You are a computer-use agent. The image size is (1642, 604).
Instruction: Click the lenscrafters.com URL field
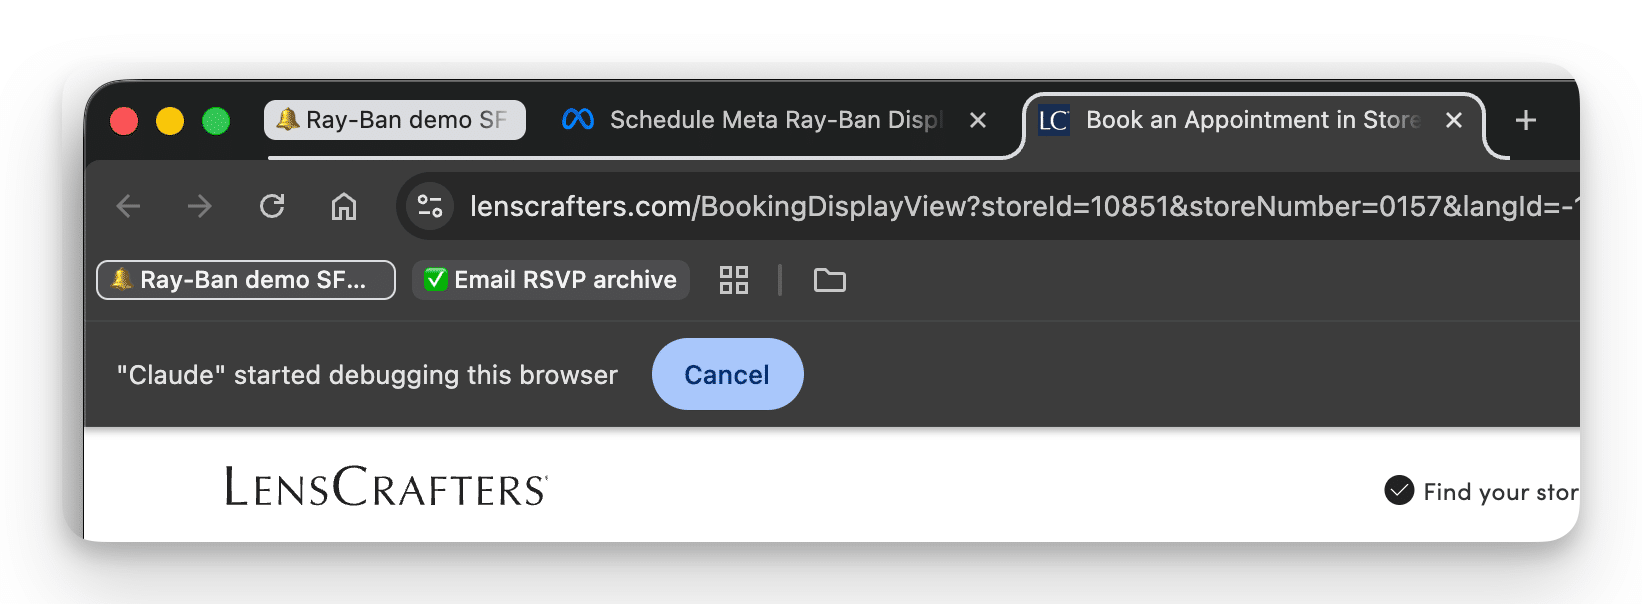coord(1000,207)
